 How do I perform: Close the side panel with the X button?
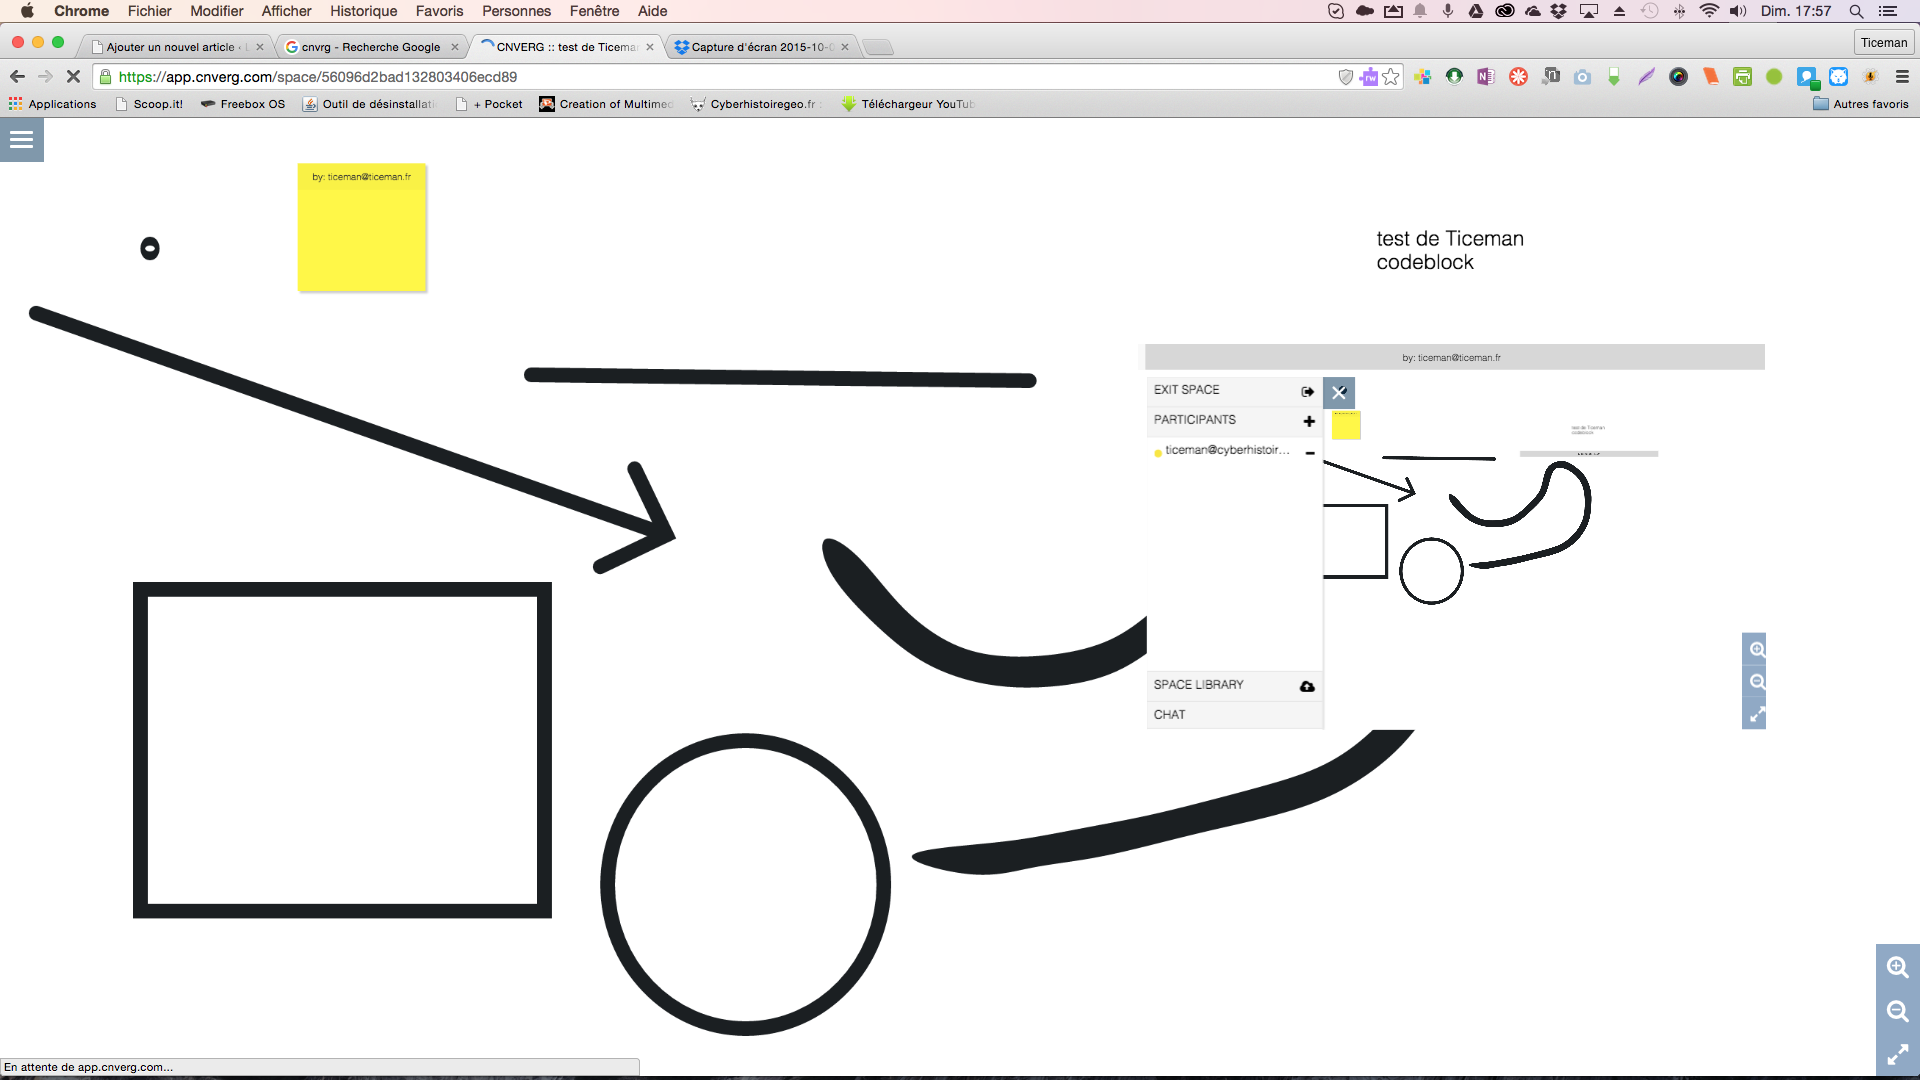click(x=1339, y=393)
